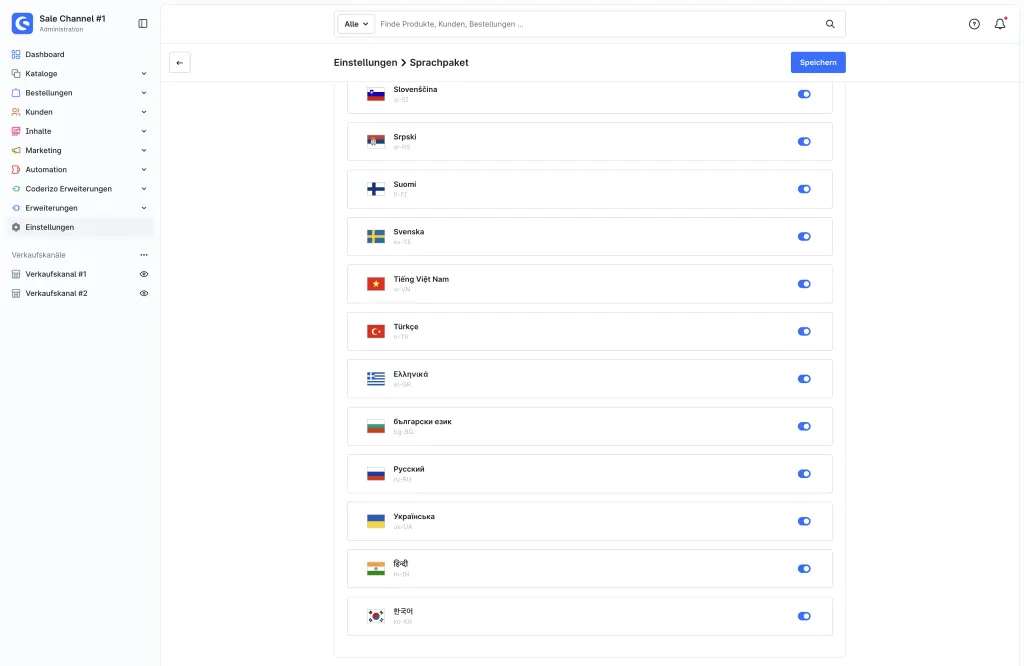Turn off the Suomi language toggle
The image size is (1024, 666).
click(x=804, y=189)
